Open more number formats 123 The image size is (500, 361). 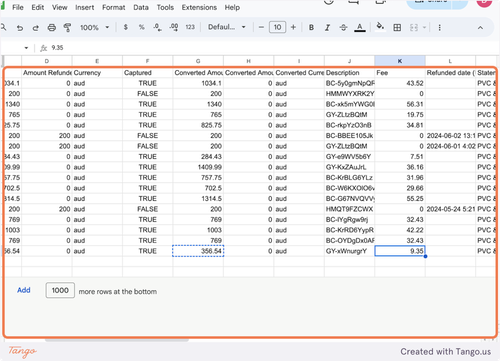(x=190, y=27)
